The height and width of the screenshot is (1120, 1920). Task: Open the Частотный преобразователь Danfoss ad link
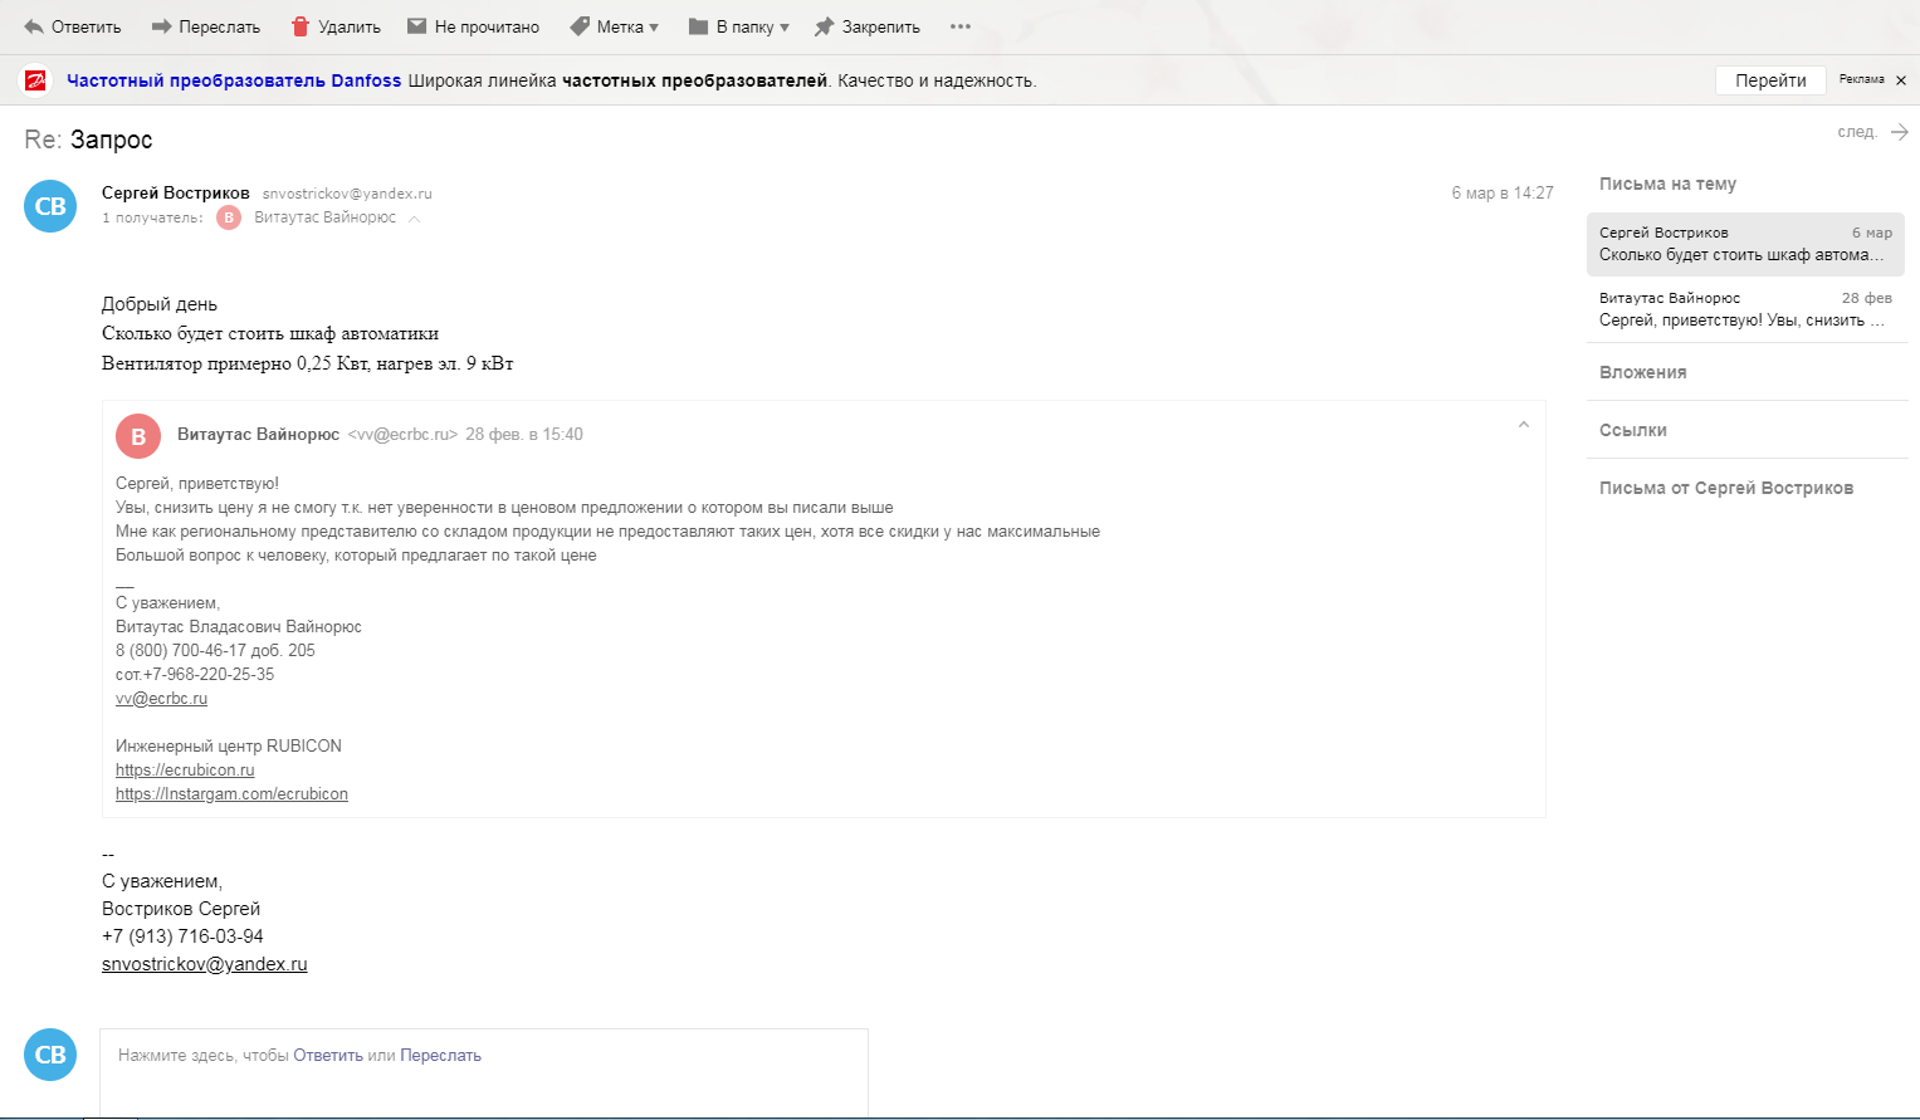[x=234, y=81]
